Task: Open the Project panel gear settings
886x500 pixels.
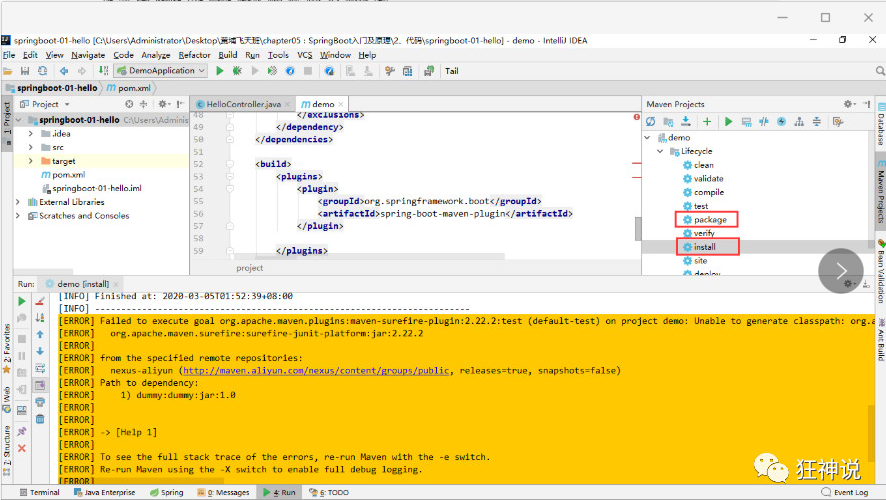Action: tap(164, 104)
